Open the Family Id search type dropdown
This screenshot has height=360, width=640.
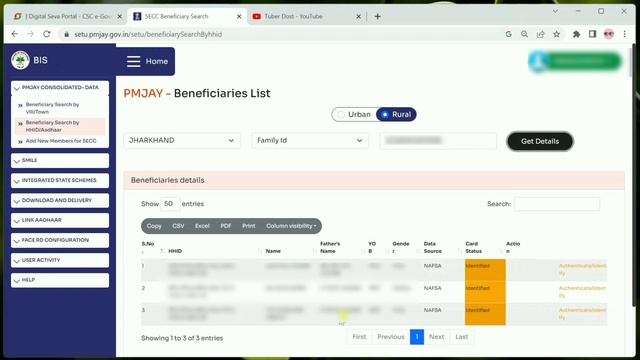[310, 140]
